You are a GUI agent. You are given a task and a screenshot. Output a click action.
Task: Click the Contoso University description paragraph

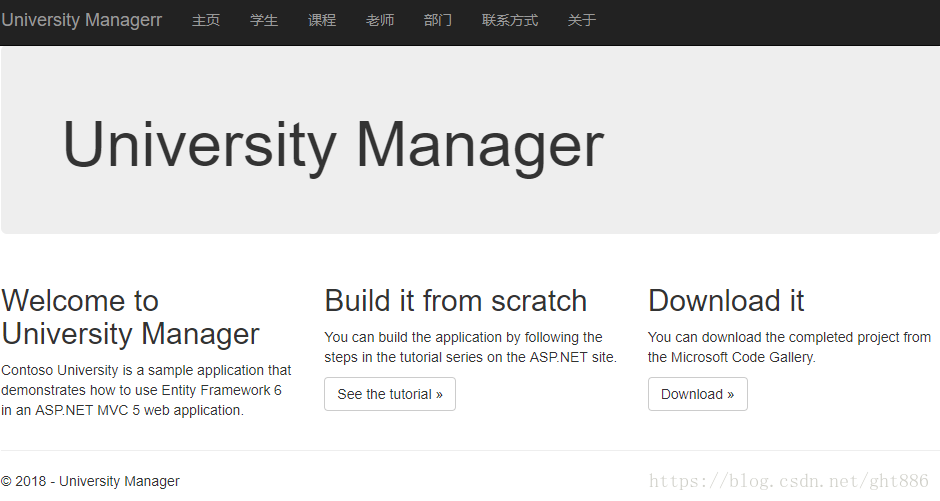146,390
